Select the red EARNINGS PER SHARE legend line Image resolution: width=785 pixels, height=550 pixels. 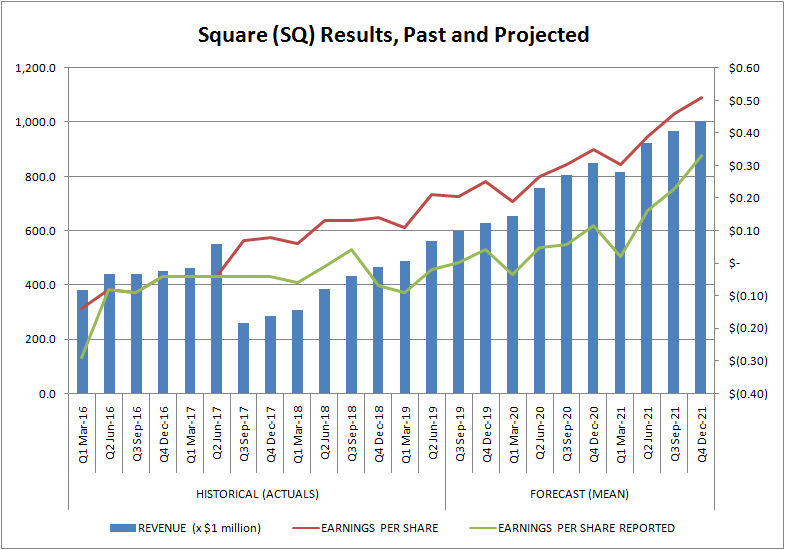[x=305, y=528]
